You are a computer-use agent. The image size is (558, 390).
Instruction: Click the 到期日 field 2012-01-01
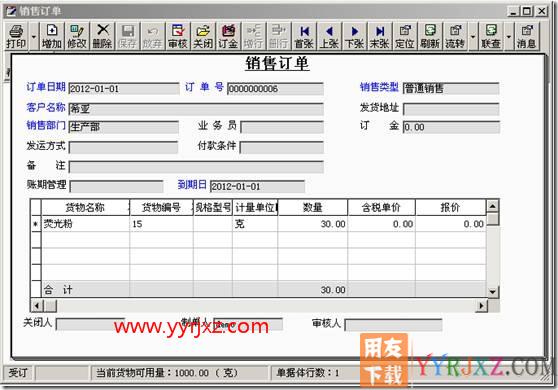[x=257, y=186]
